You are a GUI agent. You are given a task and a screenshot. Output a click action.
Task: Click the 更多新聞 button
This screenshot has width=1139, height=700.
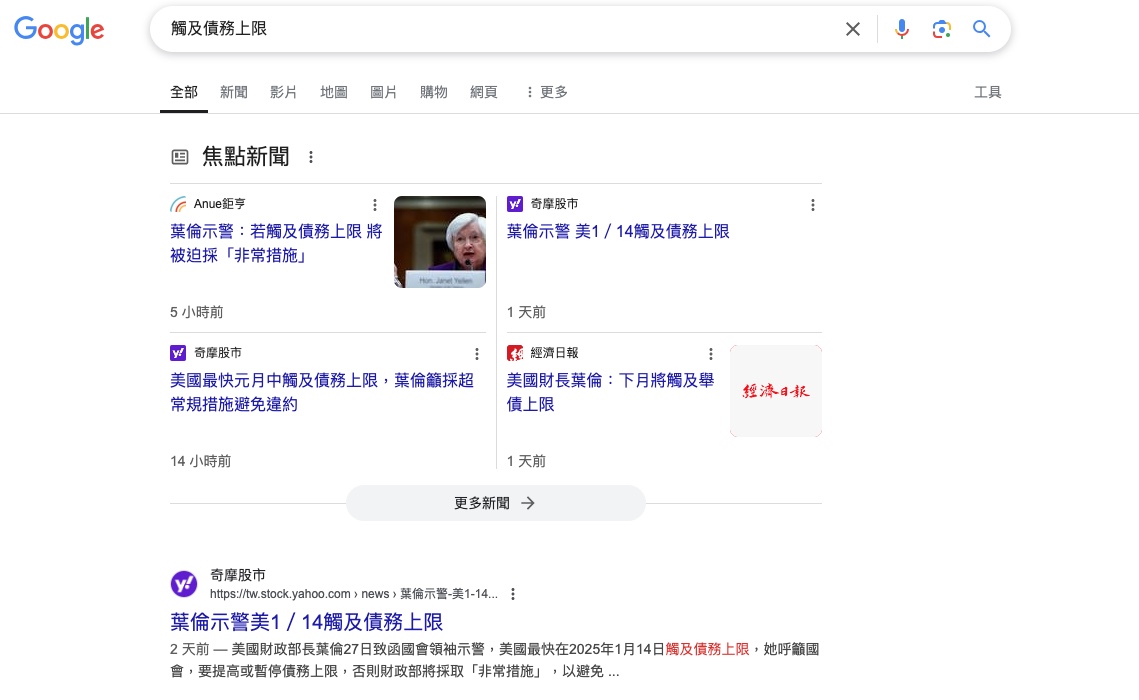(495, 503)
